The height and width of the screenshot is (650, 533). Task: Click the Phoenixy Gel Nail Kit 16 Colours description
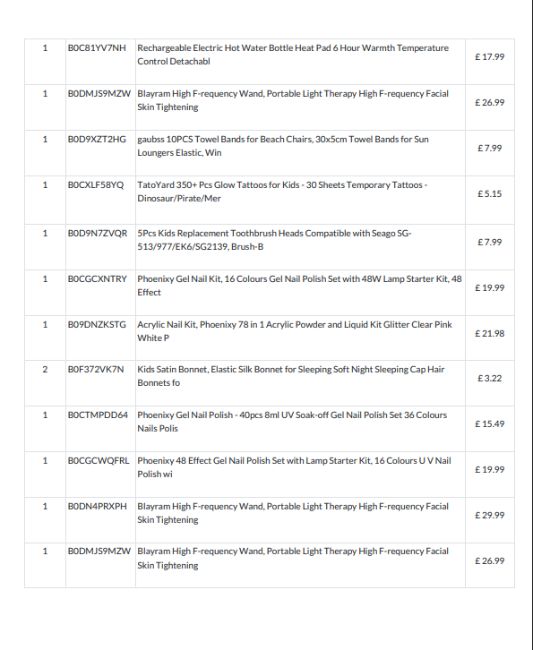pos(299,286)
